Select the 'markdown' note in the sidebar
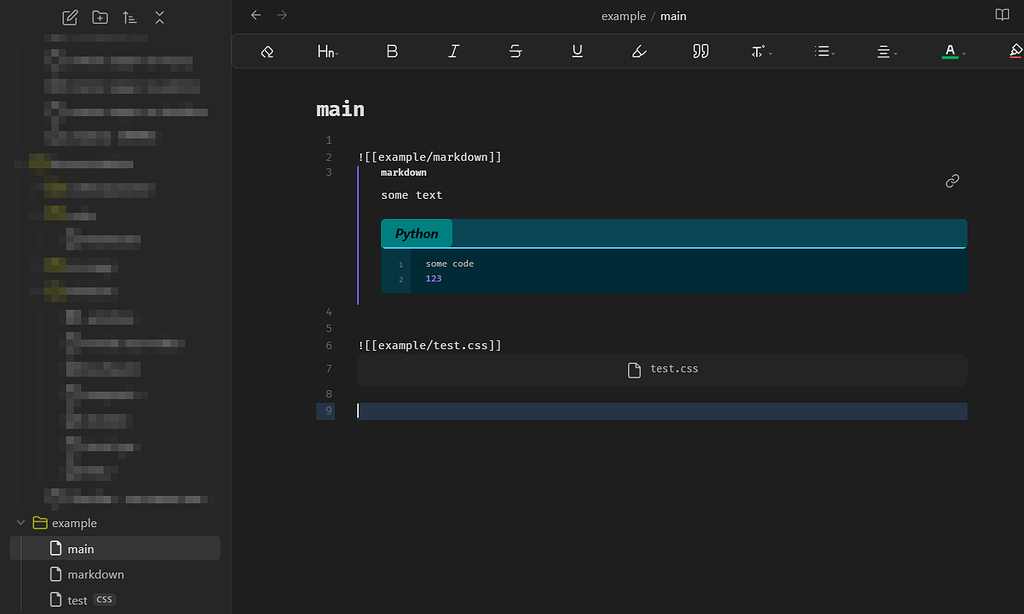The image size is (1024, 614). point(96,574)
